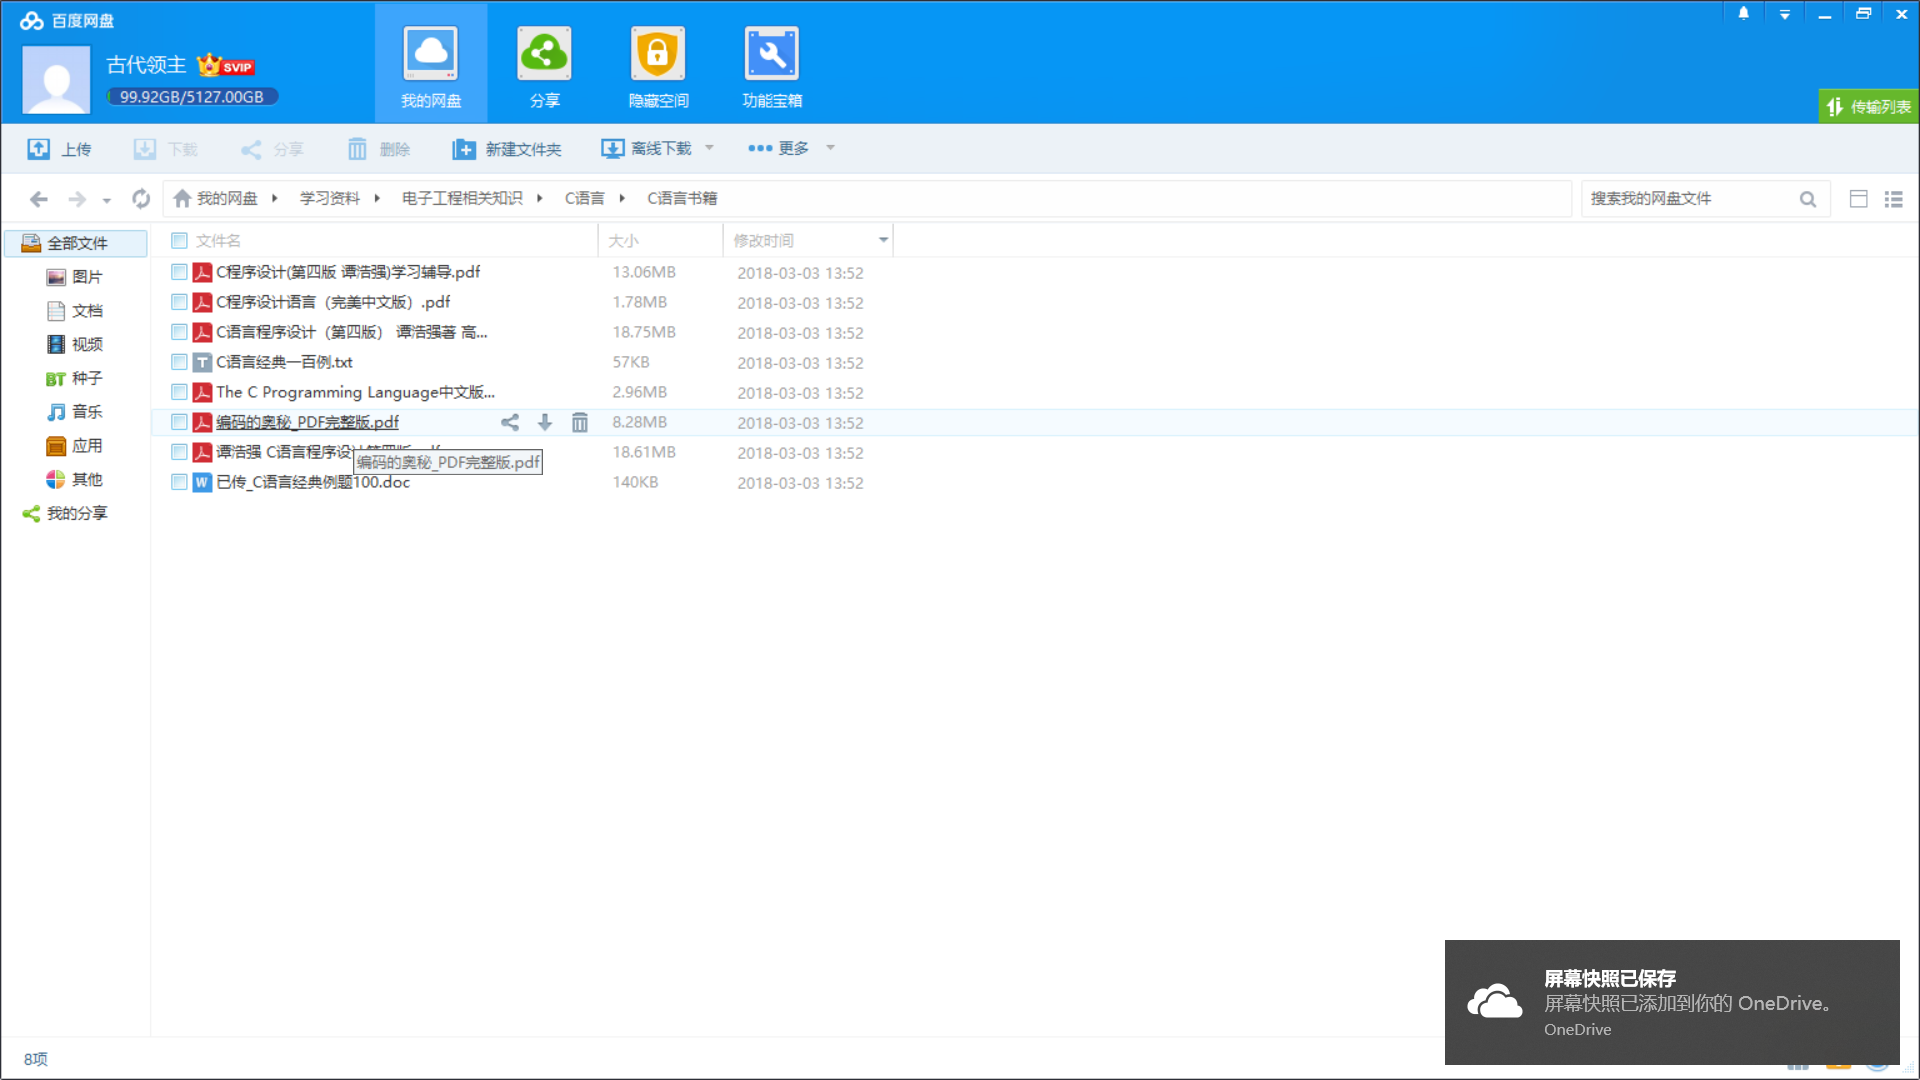Screen dimensions: 1920x1080
Task: Open 修改时间 column sort dropdown arrow
Action: pos(883,240)
